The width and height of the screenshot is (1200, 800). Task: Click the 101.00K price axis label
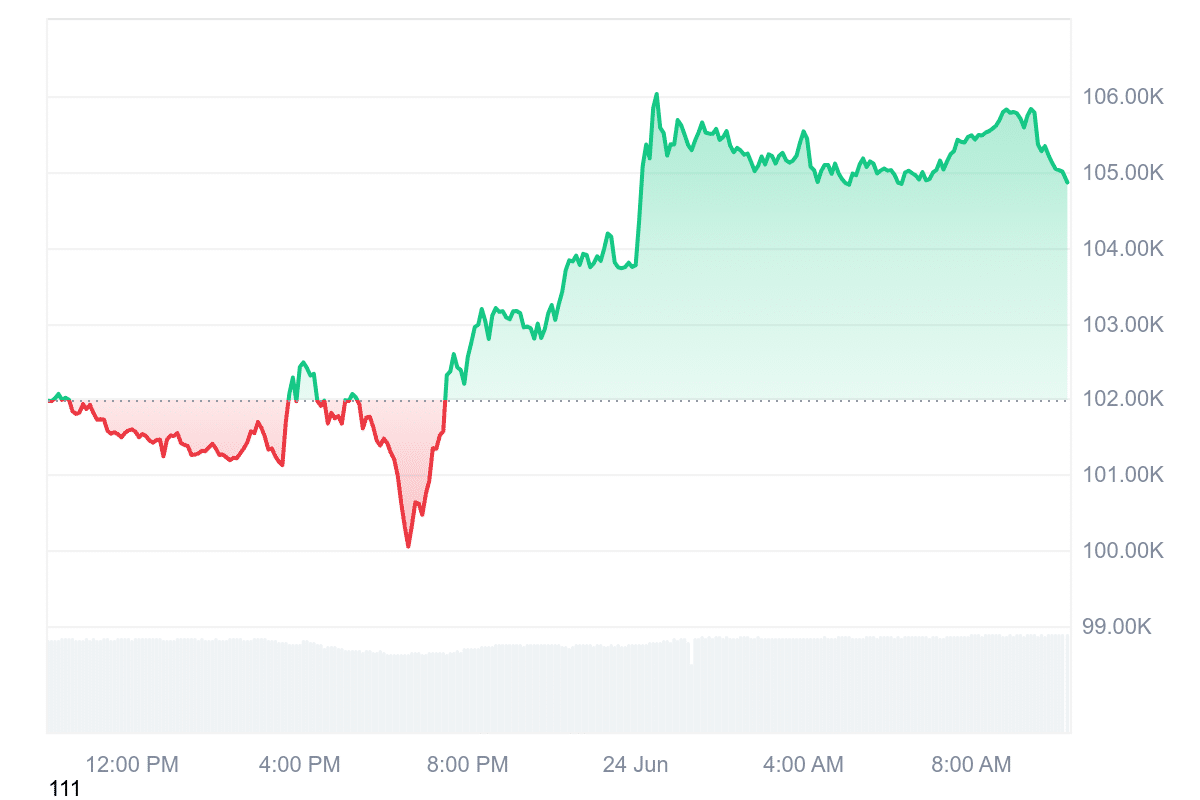click(1123, 475)
